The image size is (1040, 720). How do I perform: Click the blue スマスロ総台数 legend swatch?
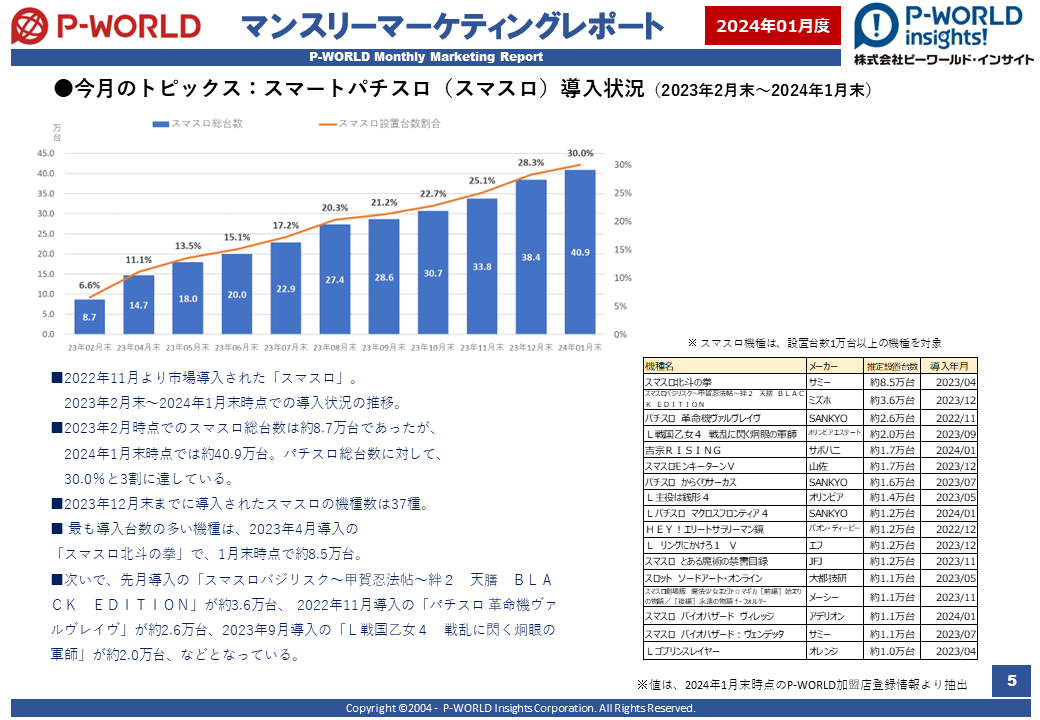click(x=161, y=124)
